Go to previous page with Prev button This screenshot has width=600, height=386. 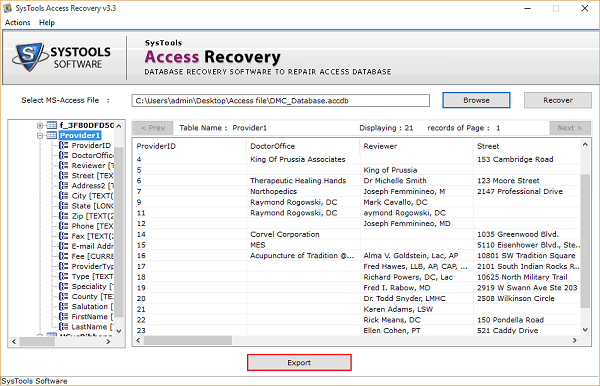(153, 128)
